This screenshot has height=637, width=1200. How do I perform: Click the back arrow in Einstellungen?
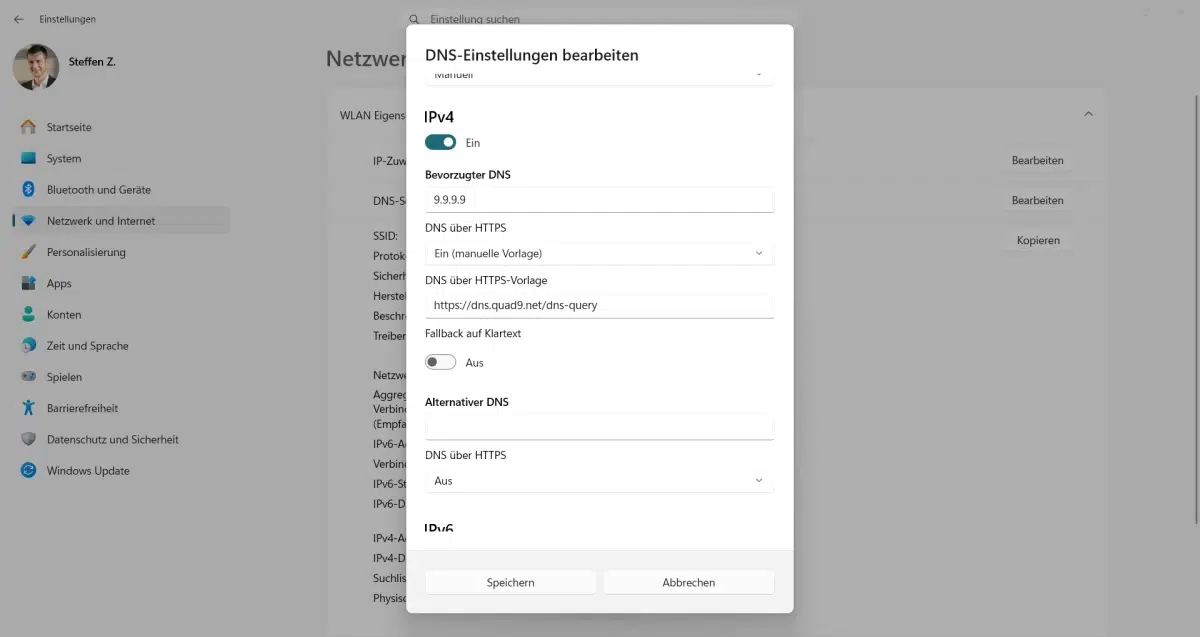[19, 19]
